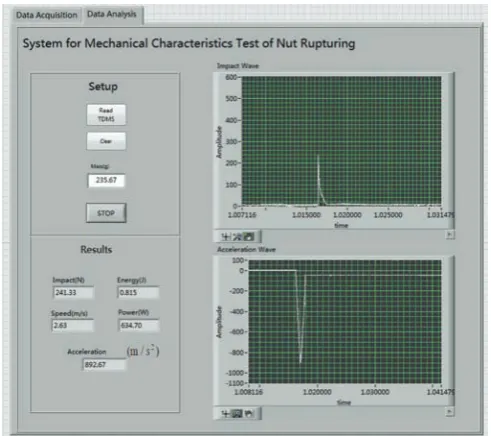Click the system title about Nut Rupturing
Image resolution: width=491 pixels, height=436 pixels.
pos(189,44)
